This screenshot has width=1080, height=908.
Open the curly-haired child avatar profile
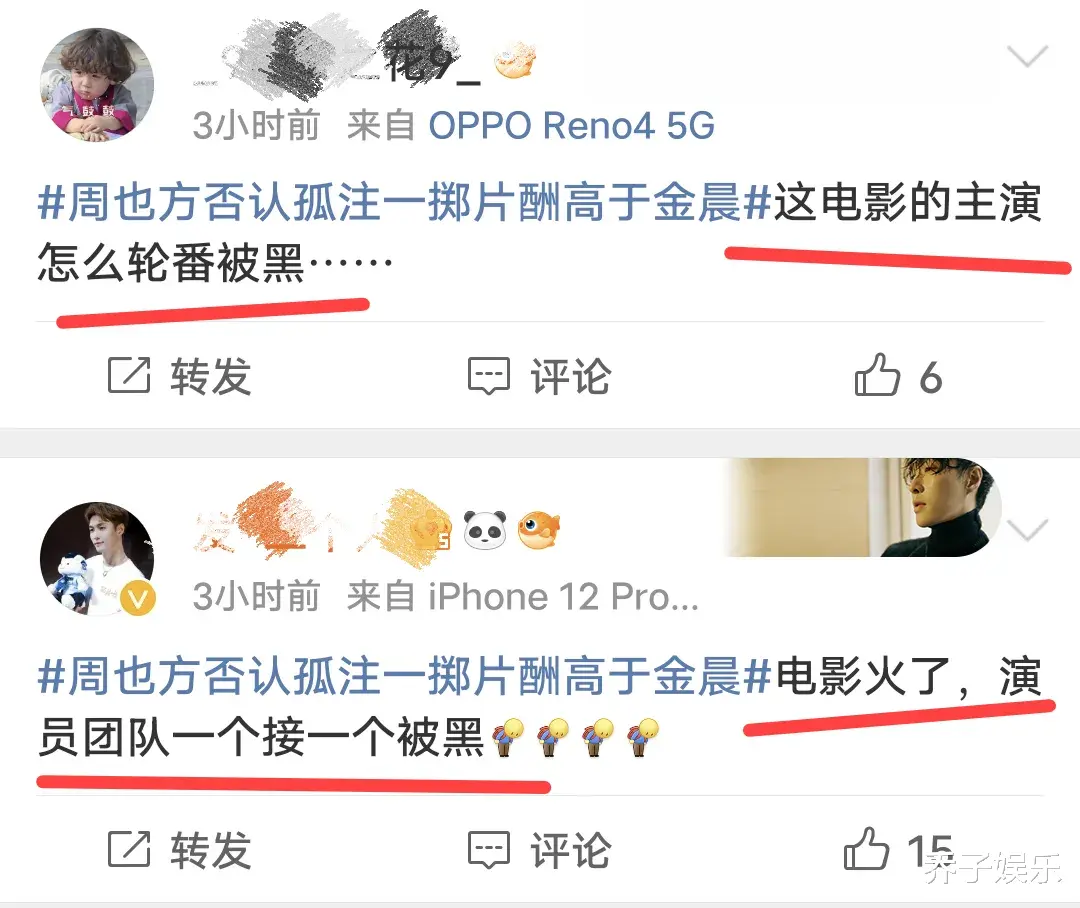tap(96, 85)
